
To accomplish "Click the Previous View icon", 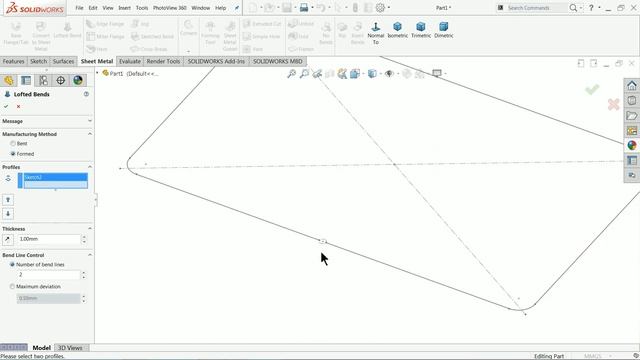I will click(x=317, y=73).
